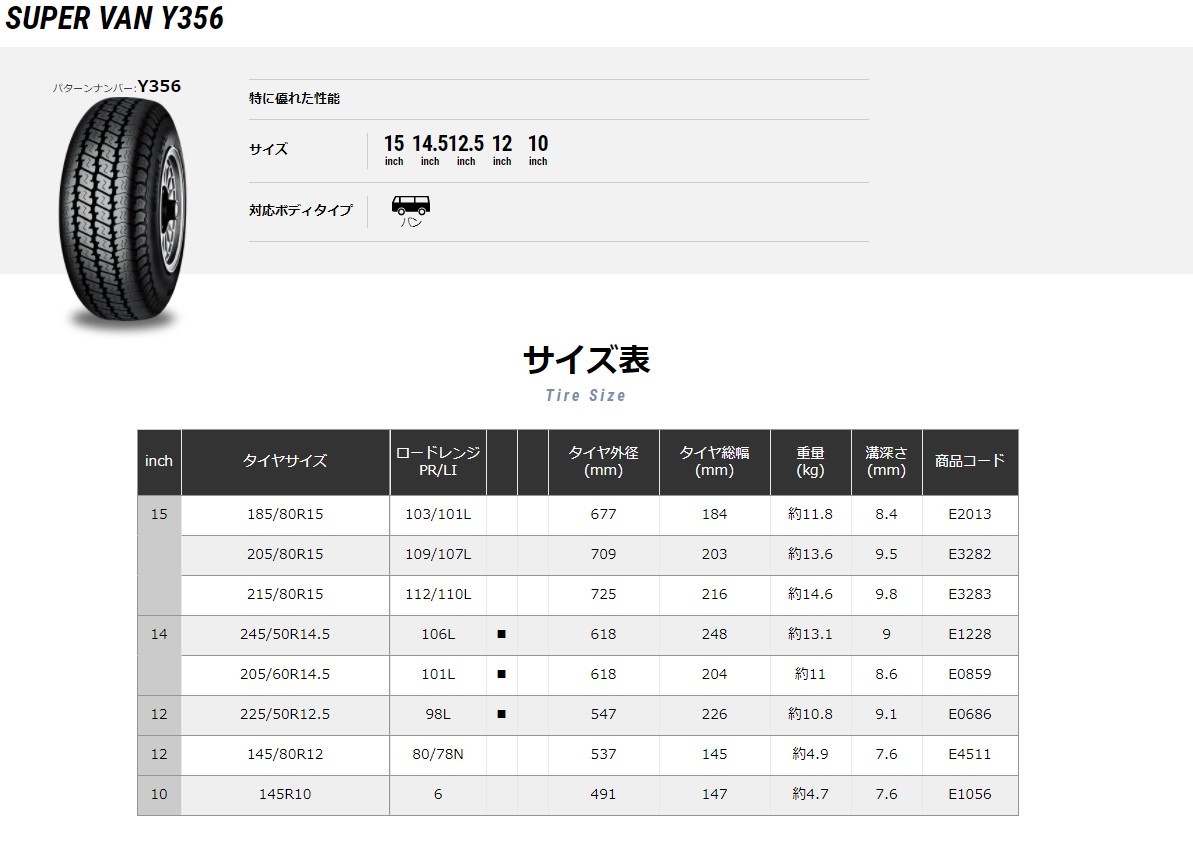Click the SUPER VAN Y356 title
Viewport: 1193px width, 844px height.
click(115, 18)
